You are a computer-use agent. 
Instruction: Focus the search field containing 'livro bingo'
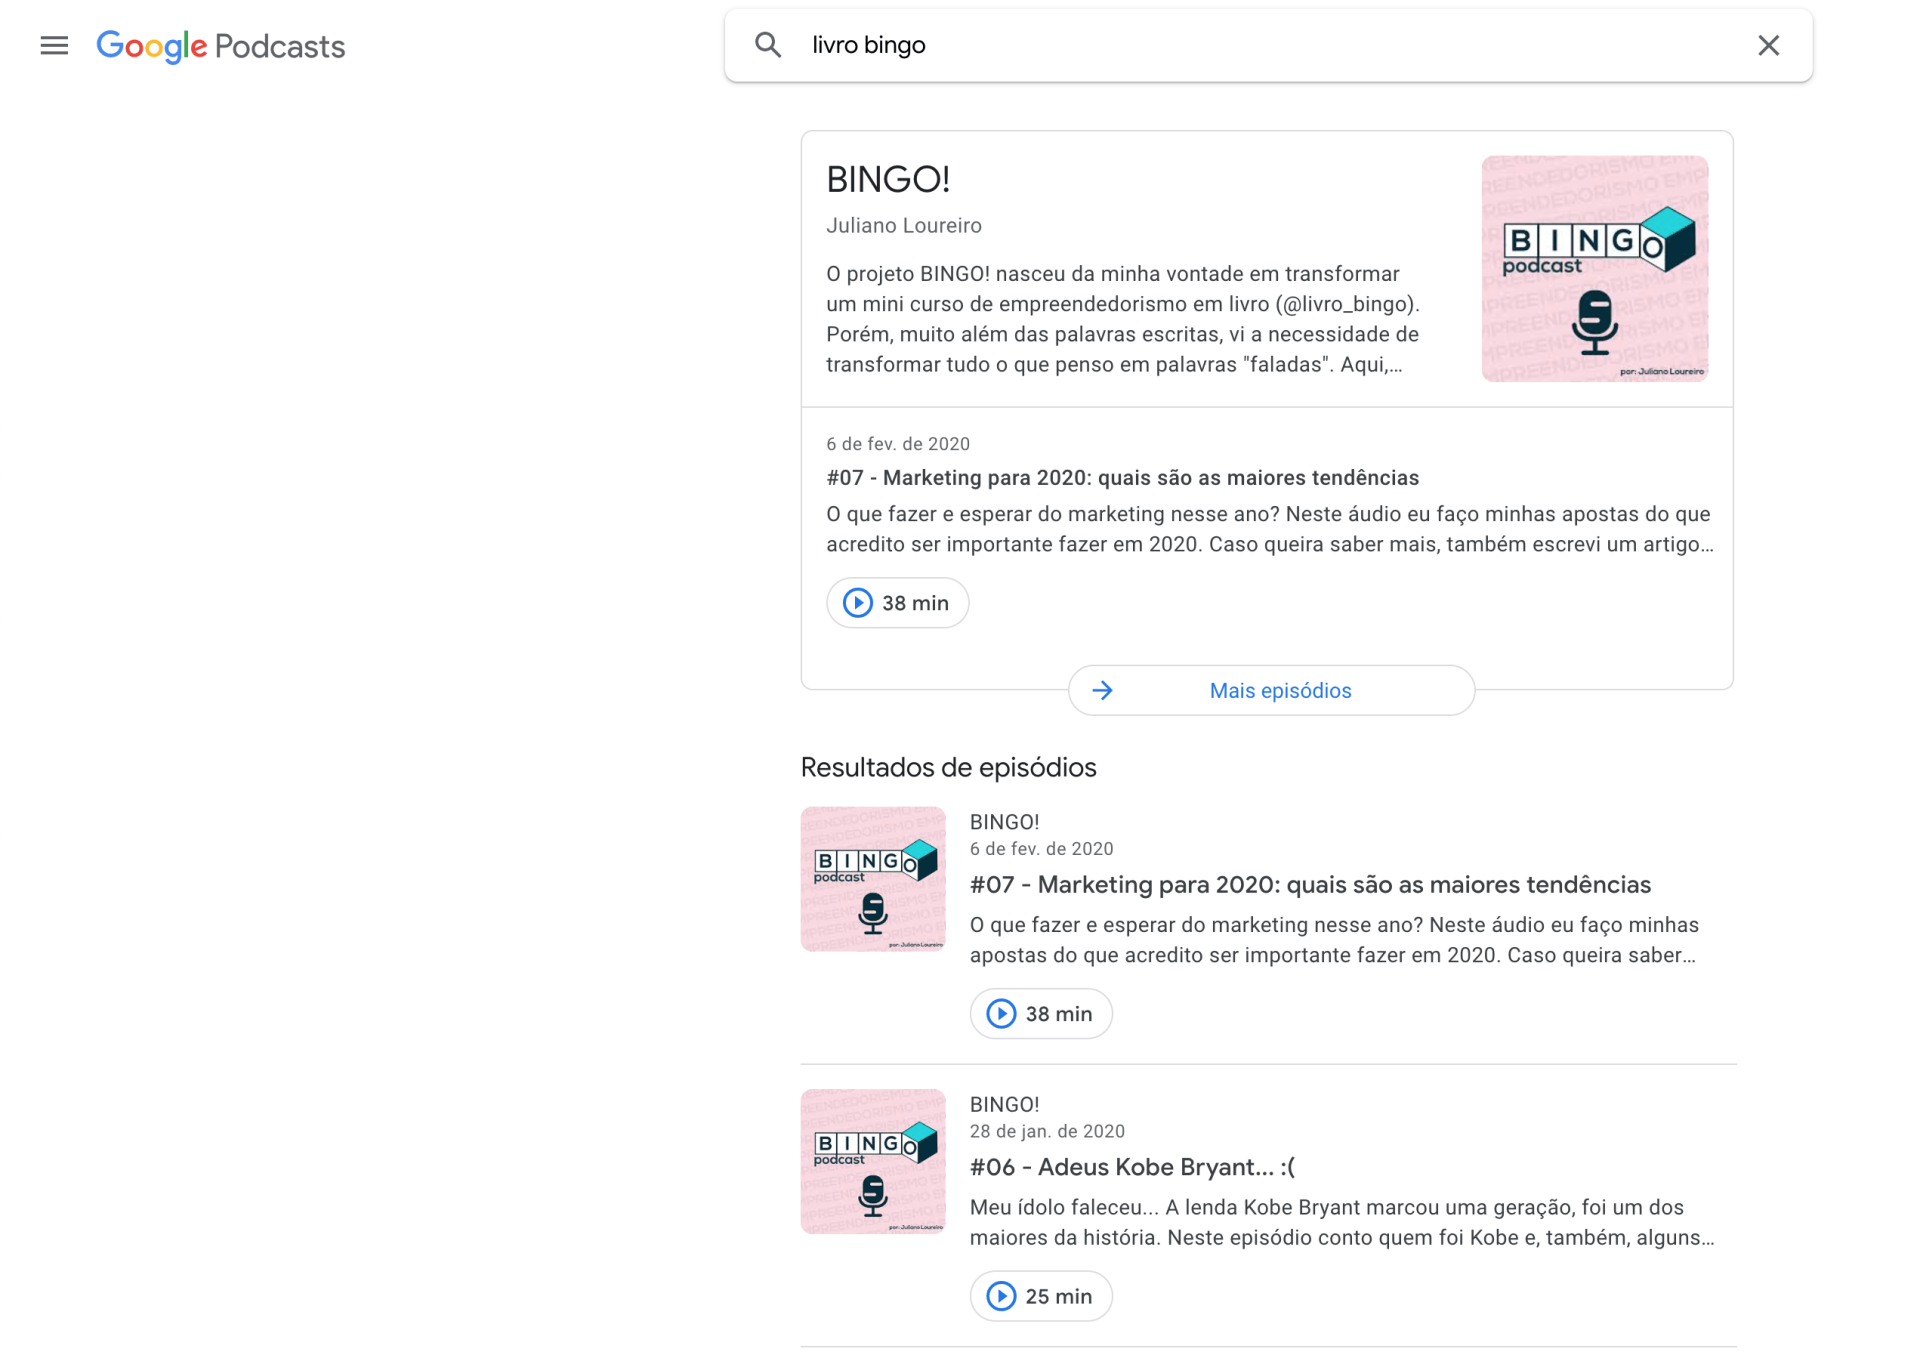(1268, 45)
